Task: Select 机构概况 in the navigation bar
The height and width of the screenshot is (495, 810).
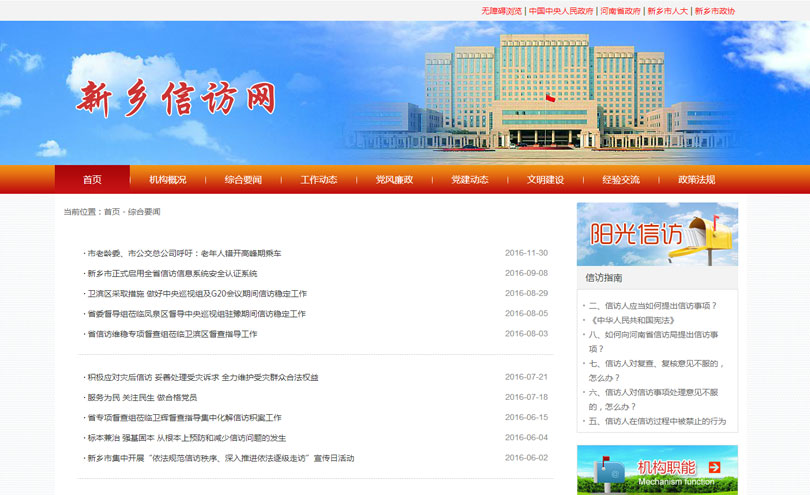Action: [x=168, y=180]
